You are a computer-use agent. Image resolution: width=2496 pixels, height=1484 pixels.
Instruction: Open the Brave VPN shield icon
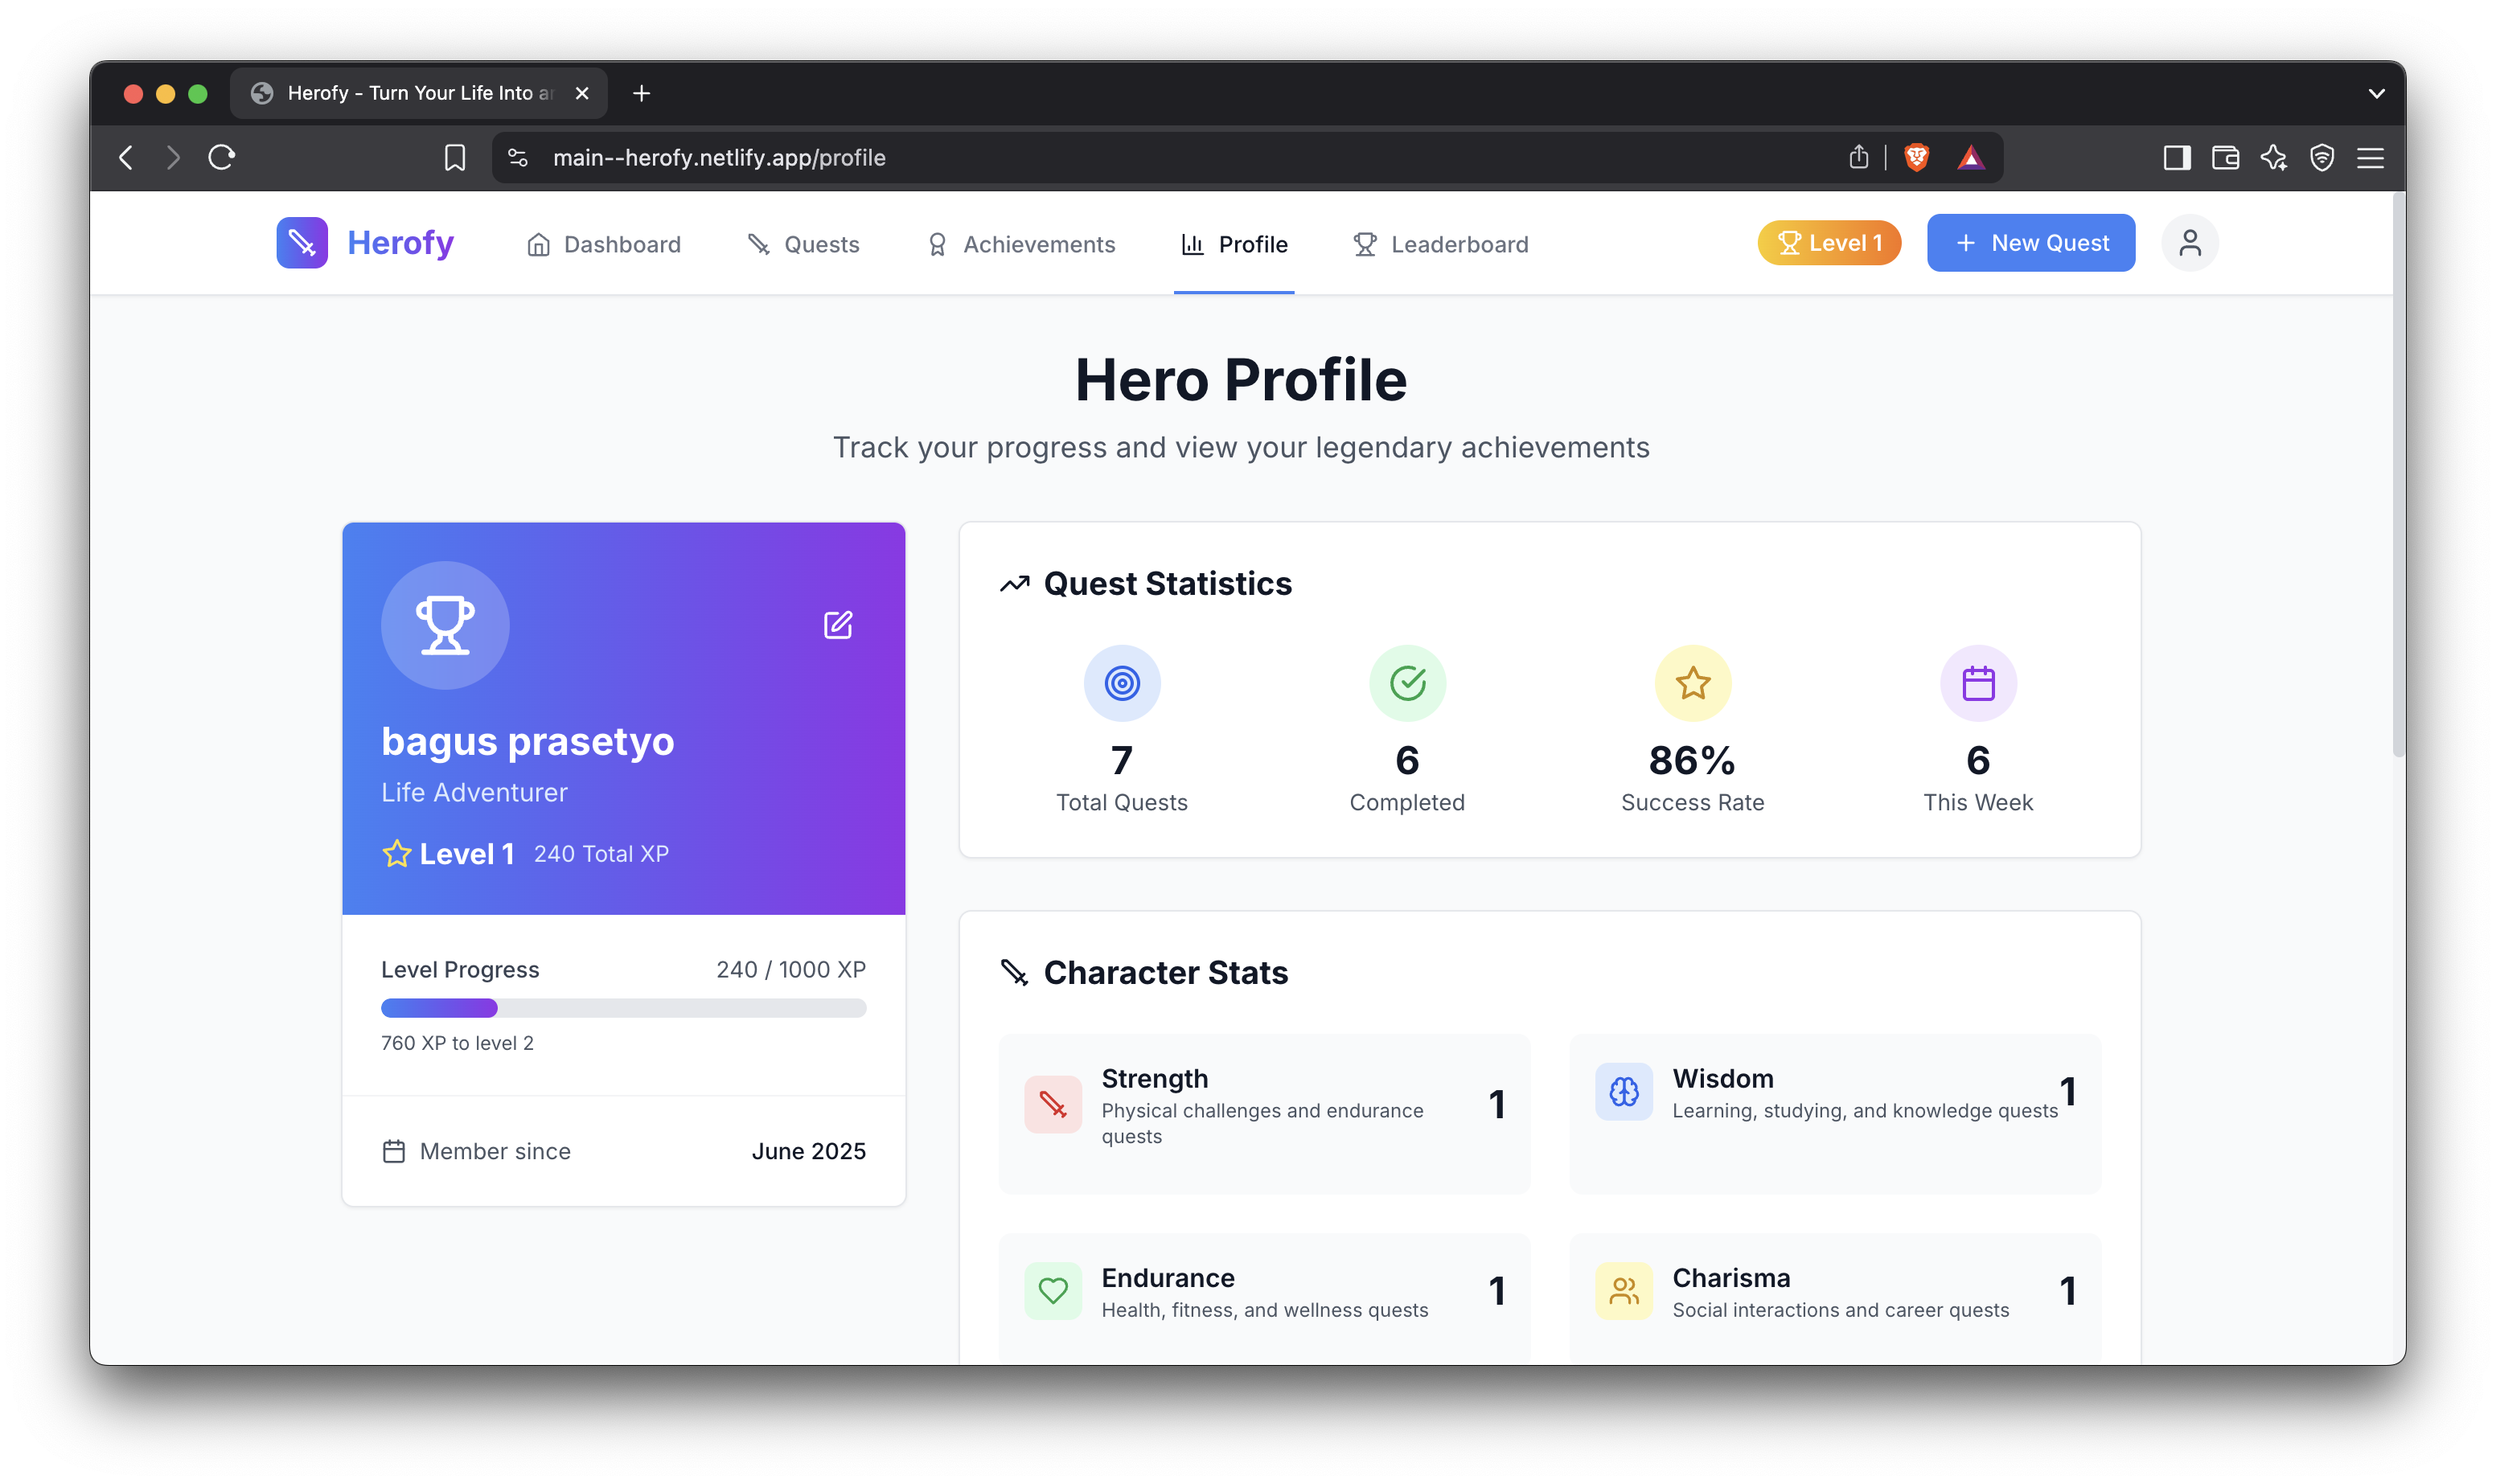[x=2321, y=157]
